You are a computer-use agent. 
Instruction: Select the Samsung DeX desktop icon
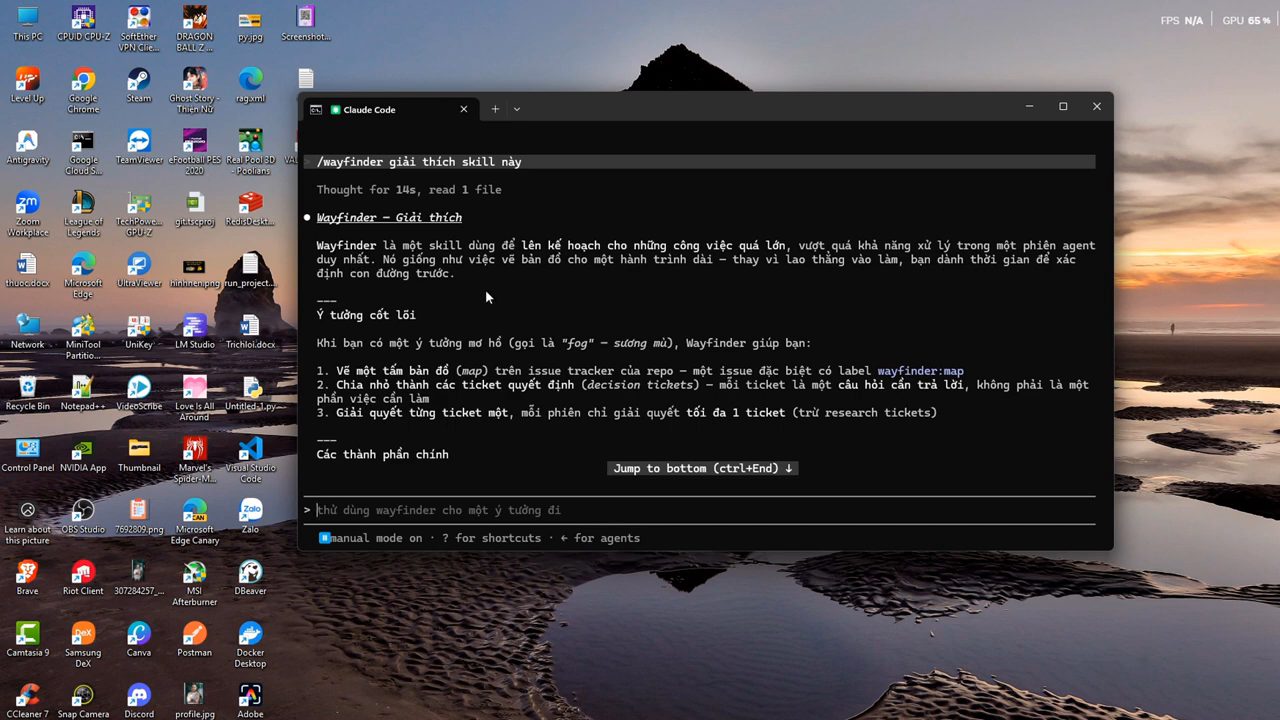(83, 645)
